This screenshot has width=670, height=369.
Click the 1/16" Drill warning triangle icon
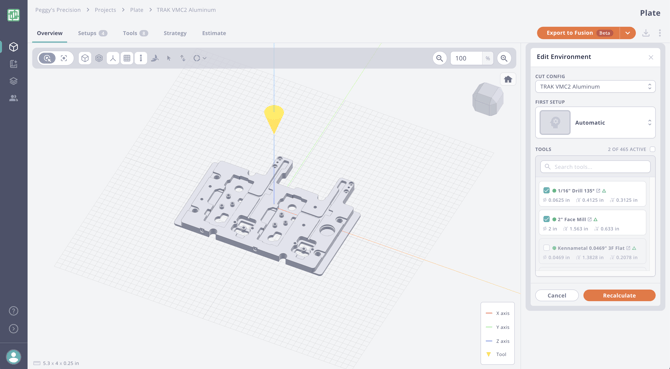pyautogui.click(x=604, y=190)
